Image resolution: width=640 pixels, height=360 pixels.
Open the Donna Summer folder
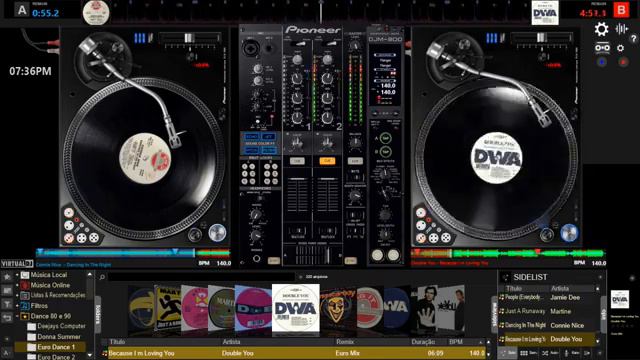click(x=59, y=337)
